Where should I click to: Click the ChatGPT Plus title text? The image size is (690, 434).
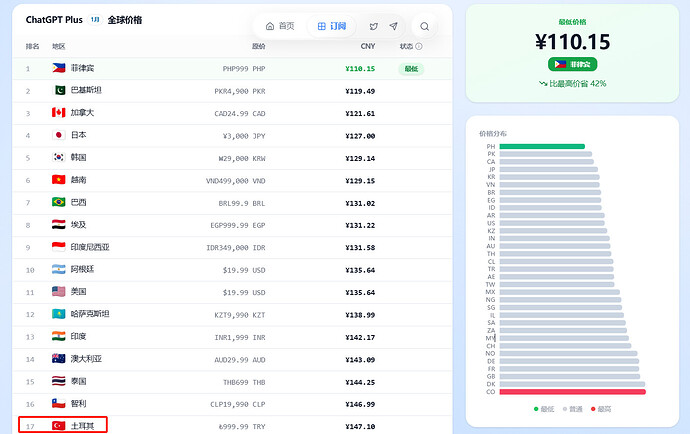tap(54, 20)
